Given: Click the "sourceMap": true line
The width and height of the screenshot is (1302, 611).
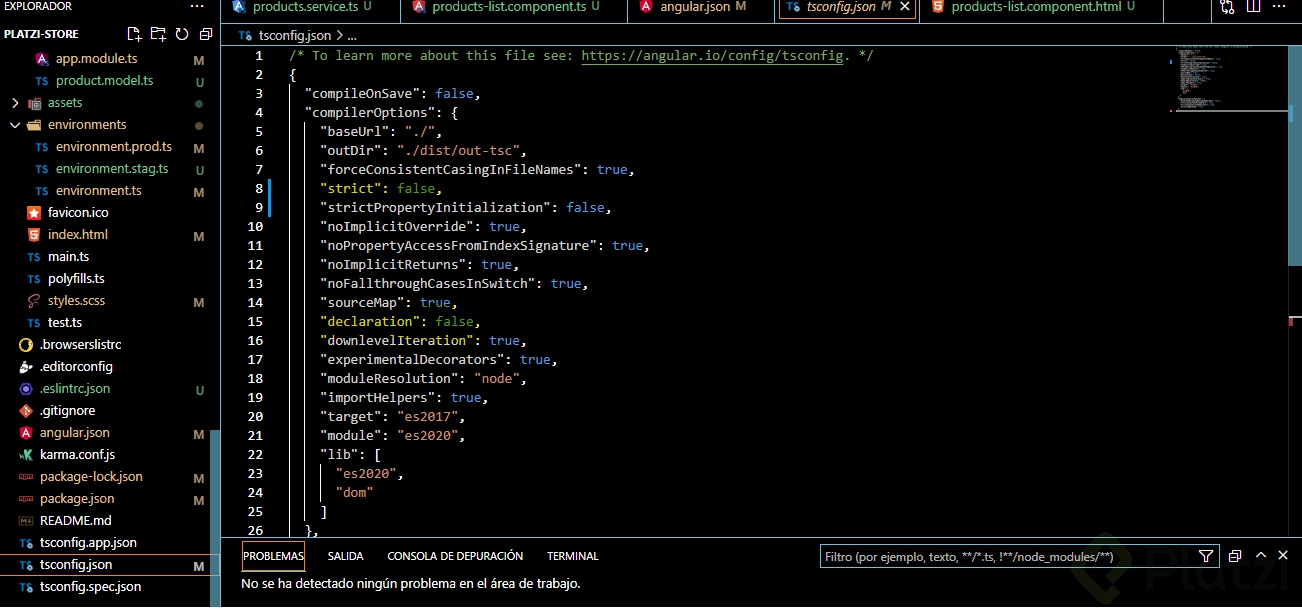Looking at the screenshot, I should tap(388, 303).
